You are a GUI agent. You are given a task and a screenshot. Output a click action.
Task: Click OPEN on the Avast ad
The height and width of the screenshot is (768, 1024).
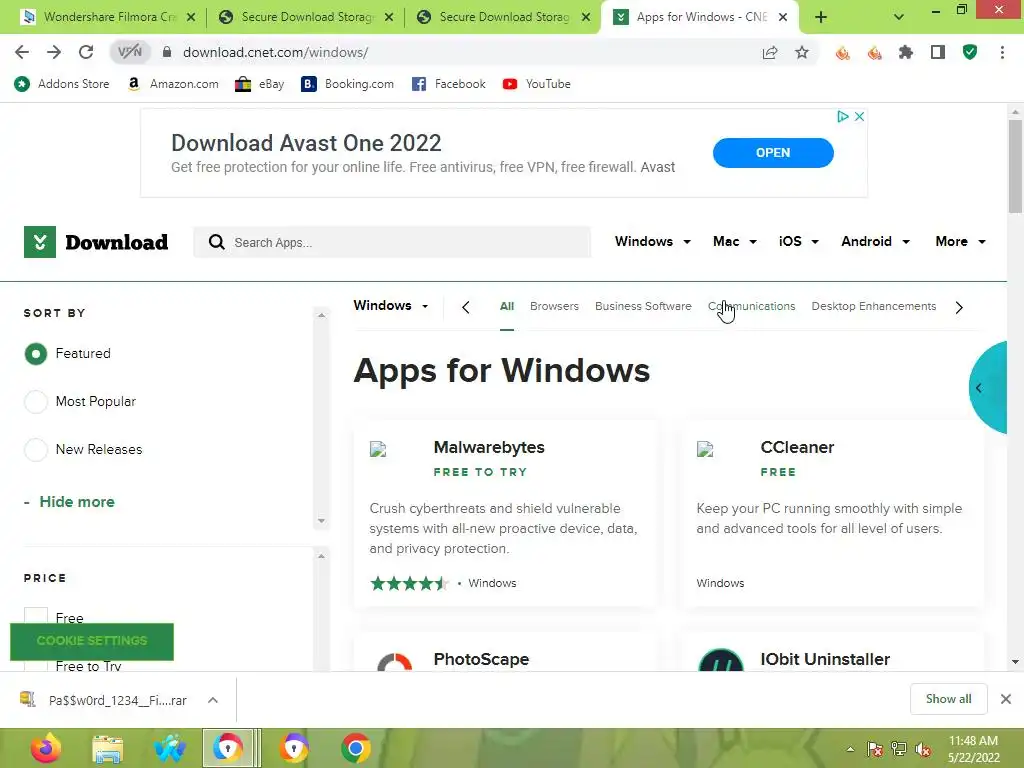(x=773, y=153)
